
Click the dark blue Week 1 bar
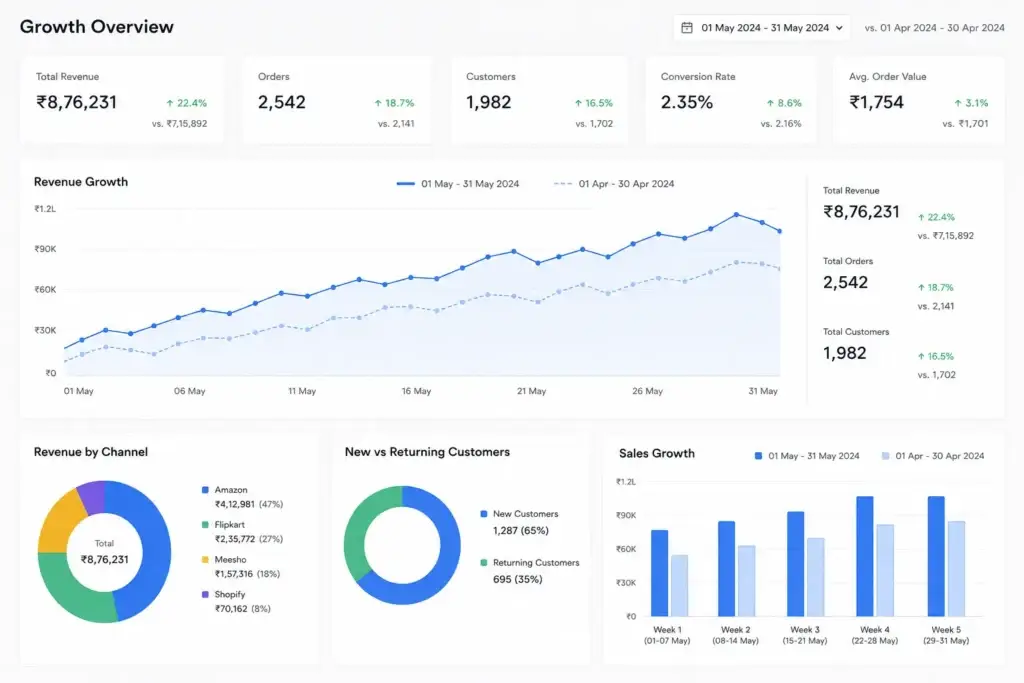click(x=660, y=573)
